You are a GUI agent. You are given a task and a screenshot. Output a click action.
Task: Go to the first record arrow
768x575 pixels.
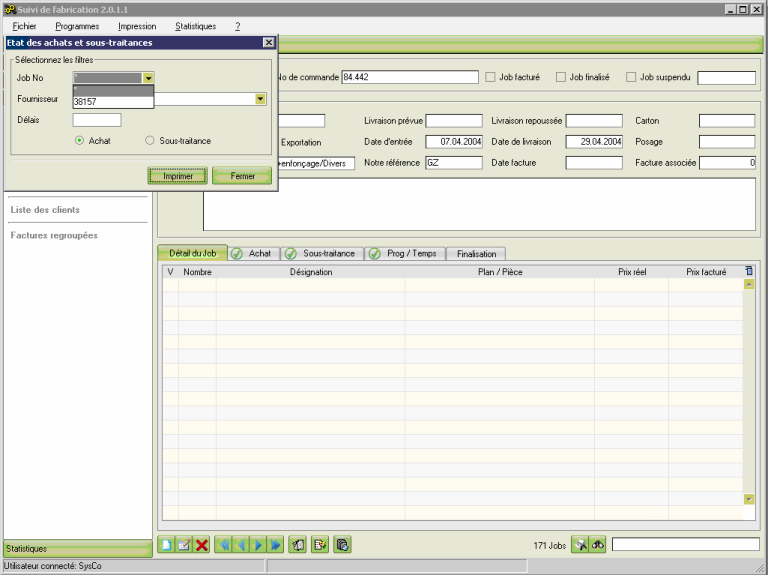coord(223,545)
